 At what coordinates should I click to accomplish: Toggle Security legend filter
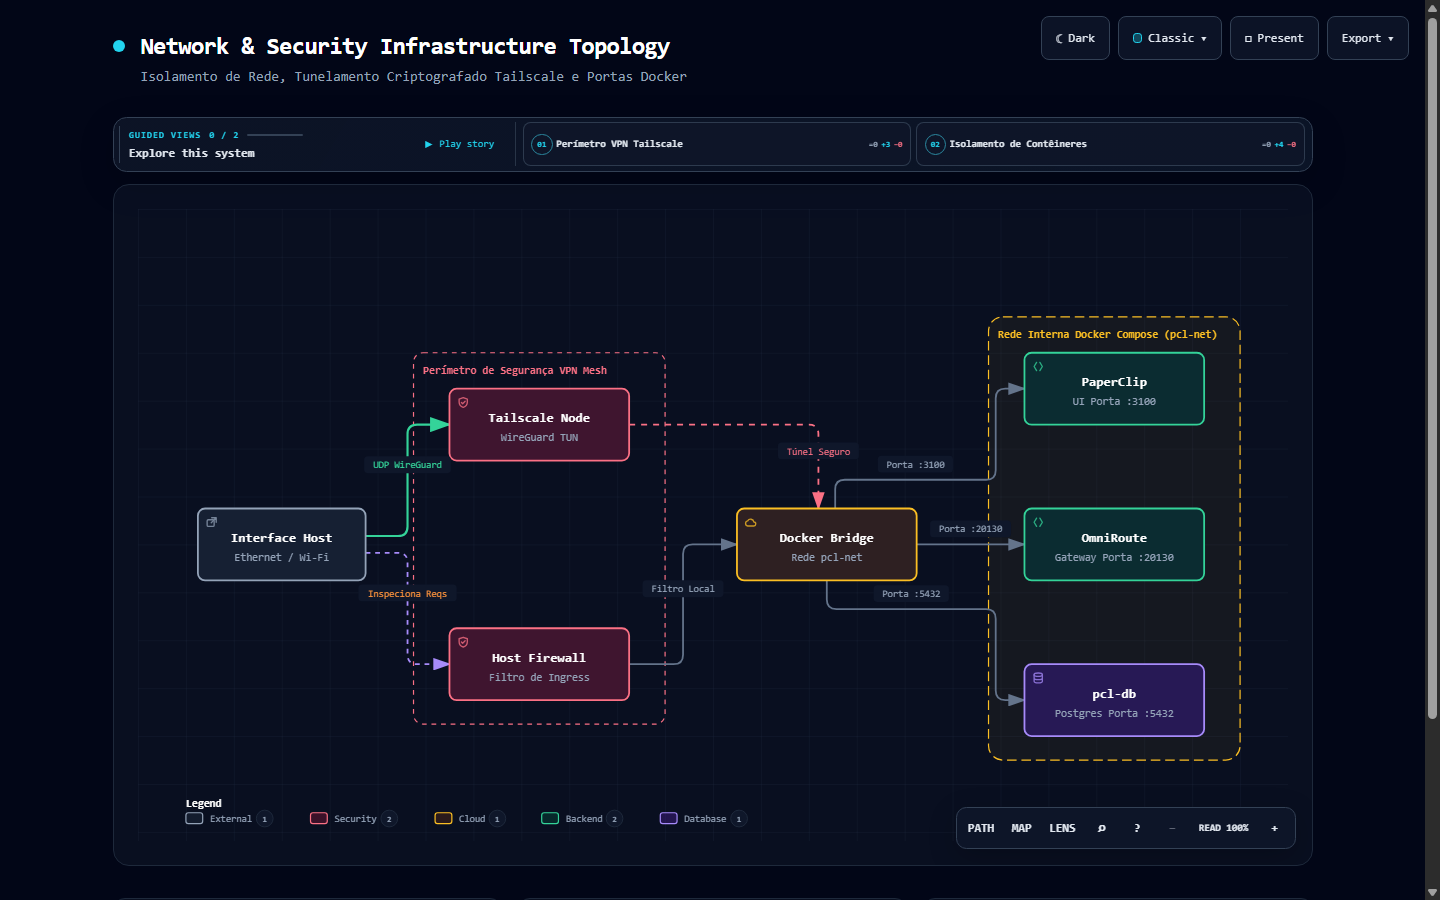tap(354, 819)
